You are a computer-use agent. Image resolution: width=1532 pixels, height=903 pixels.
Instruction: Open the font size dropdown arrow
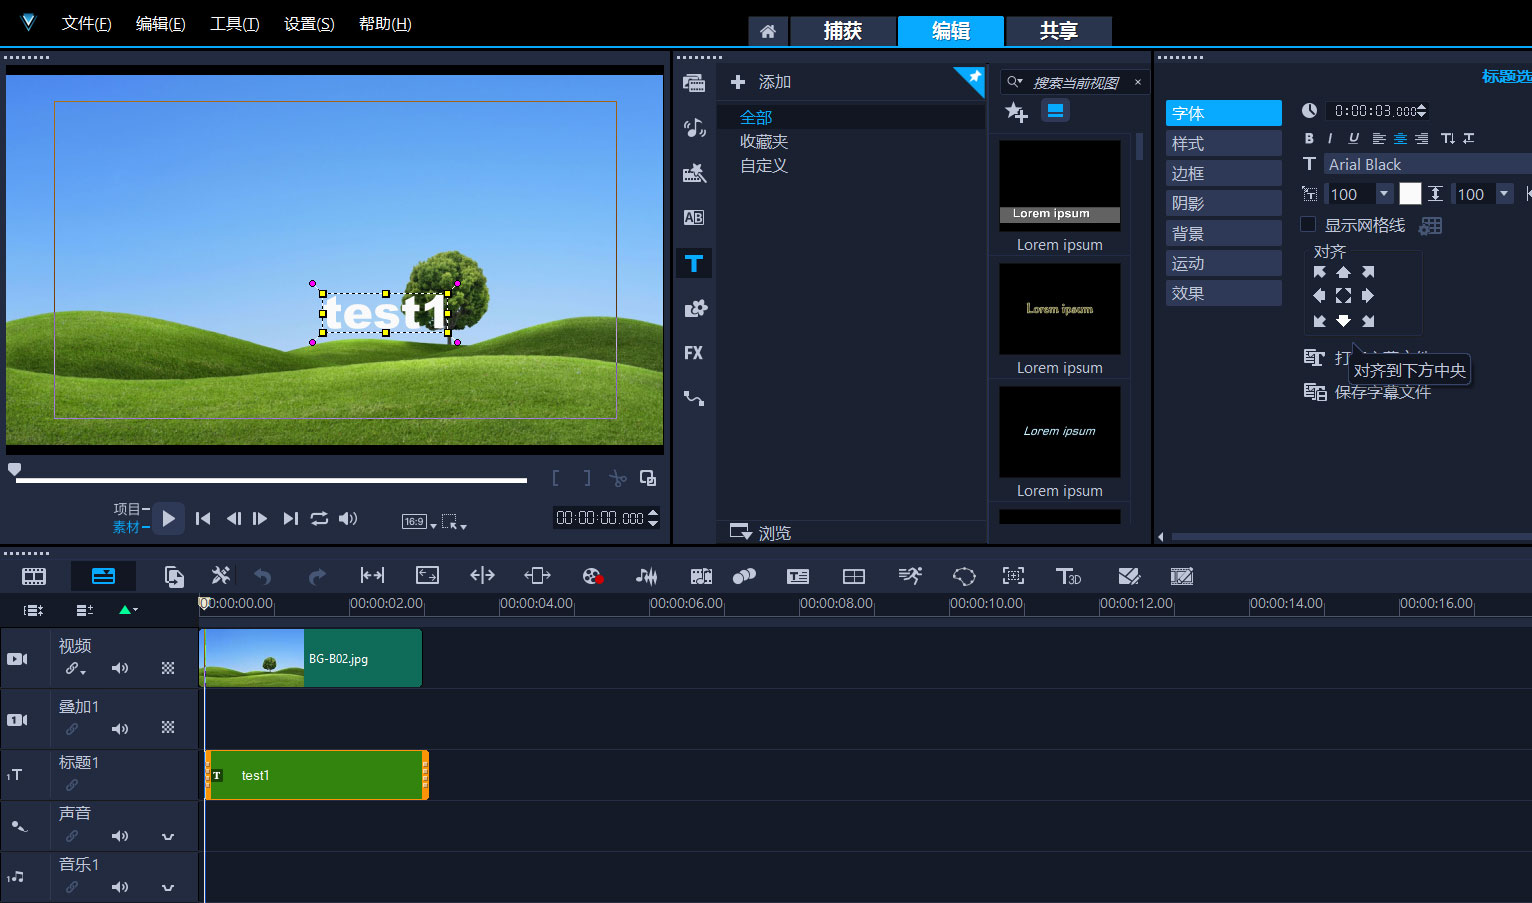tap(1384, 194)
